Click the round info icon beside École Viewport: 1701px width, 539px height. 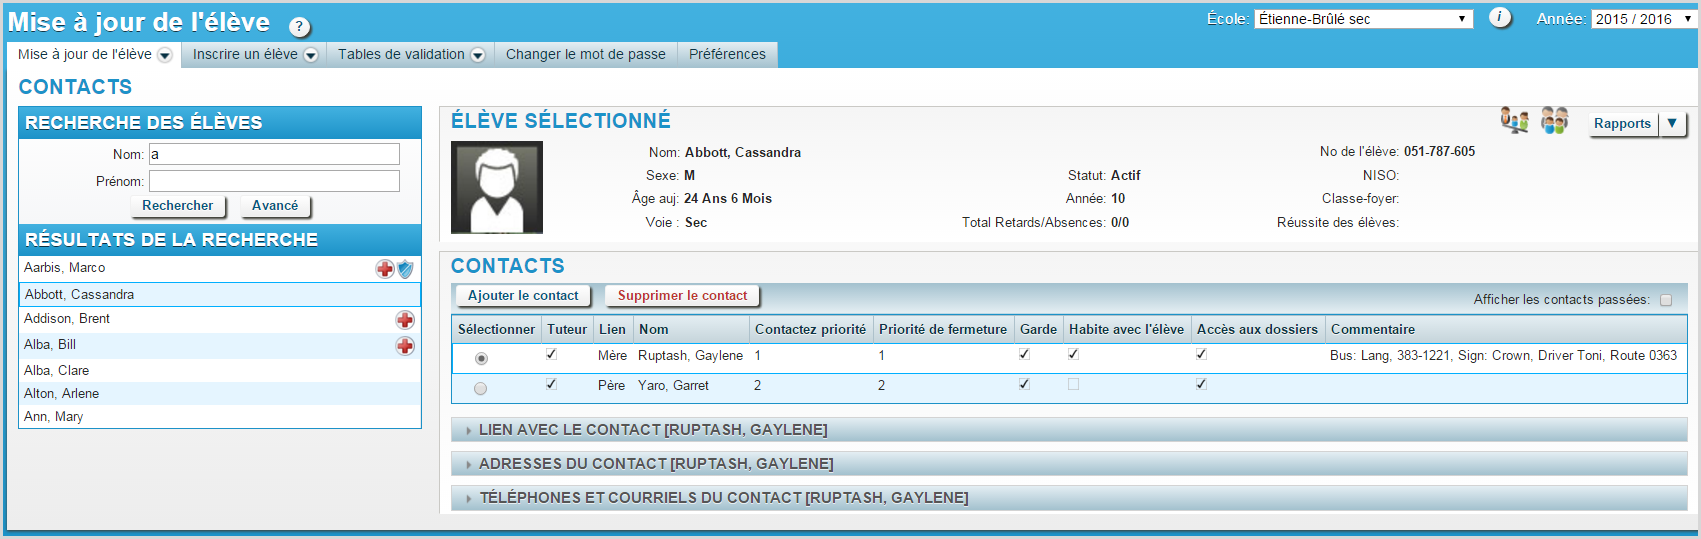(x=1500, y=18)
